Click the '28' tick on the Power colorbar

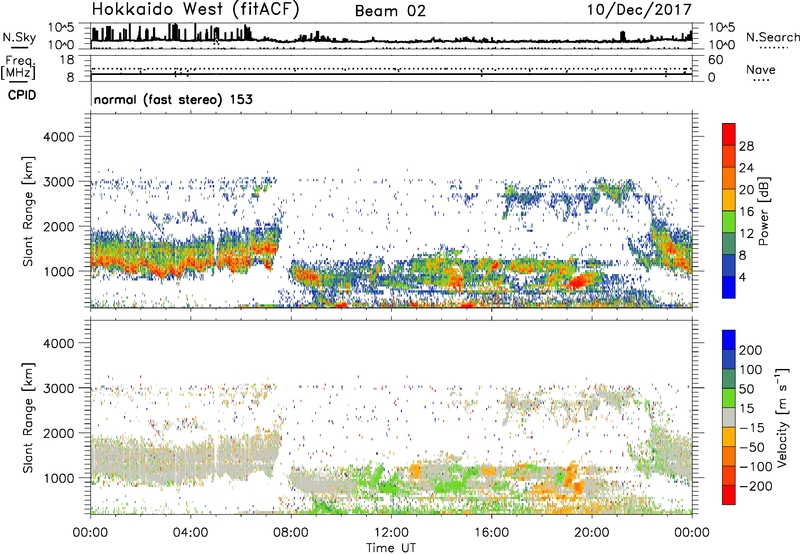(746, 146)
